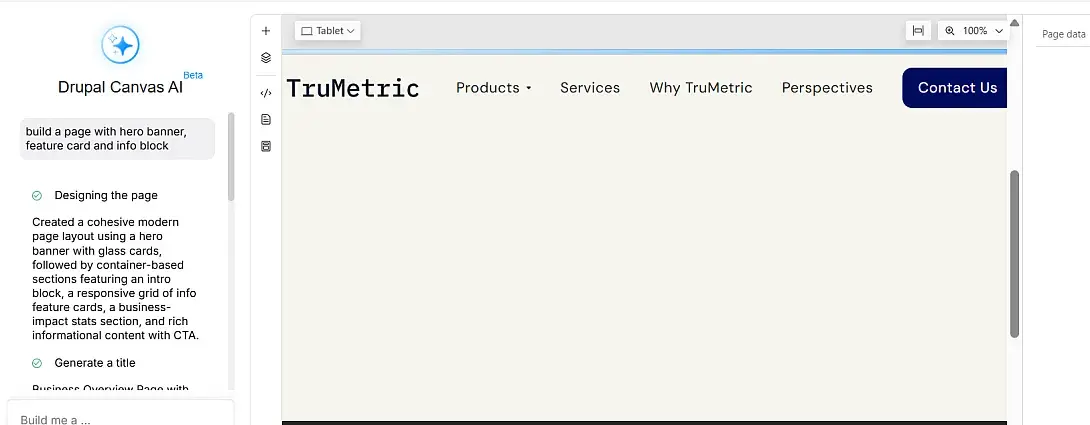Open the templates icon in sidebar
This screenshot has height=425, width=1090.
click(x=266, y=146)
